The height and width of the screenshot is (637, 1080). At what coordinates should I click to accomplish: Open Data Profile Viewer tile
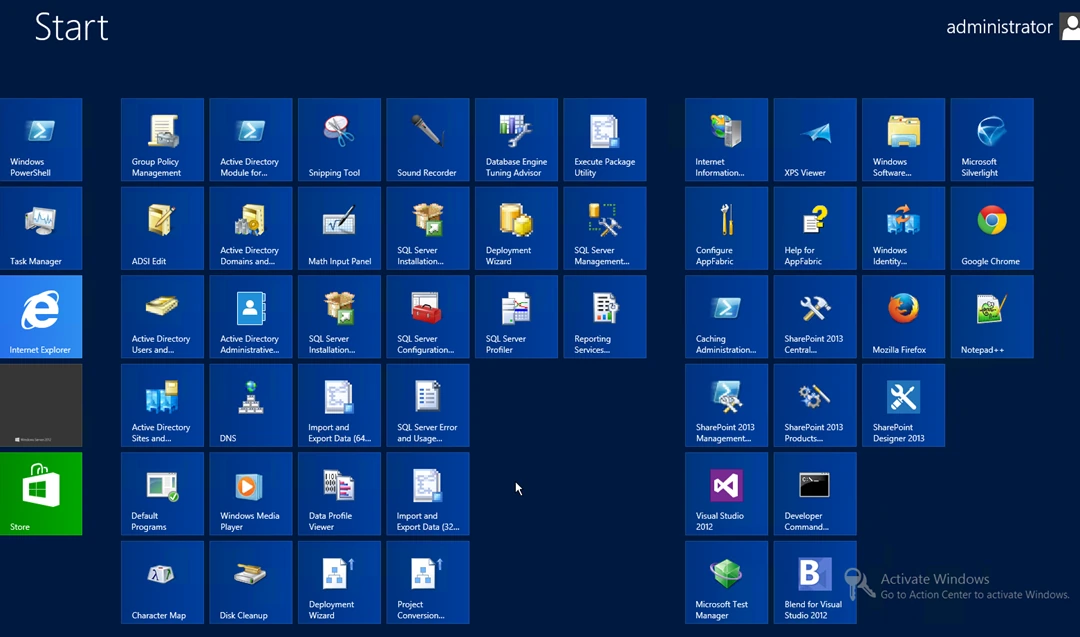(x=340, y=494)
